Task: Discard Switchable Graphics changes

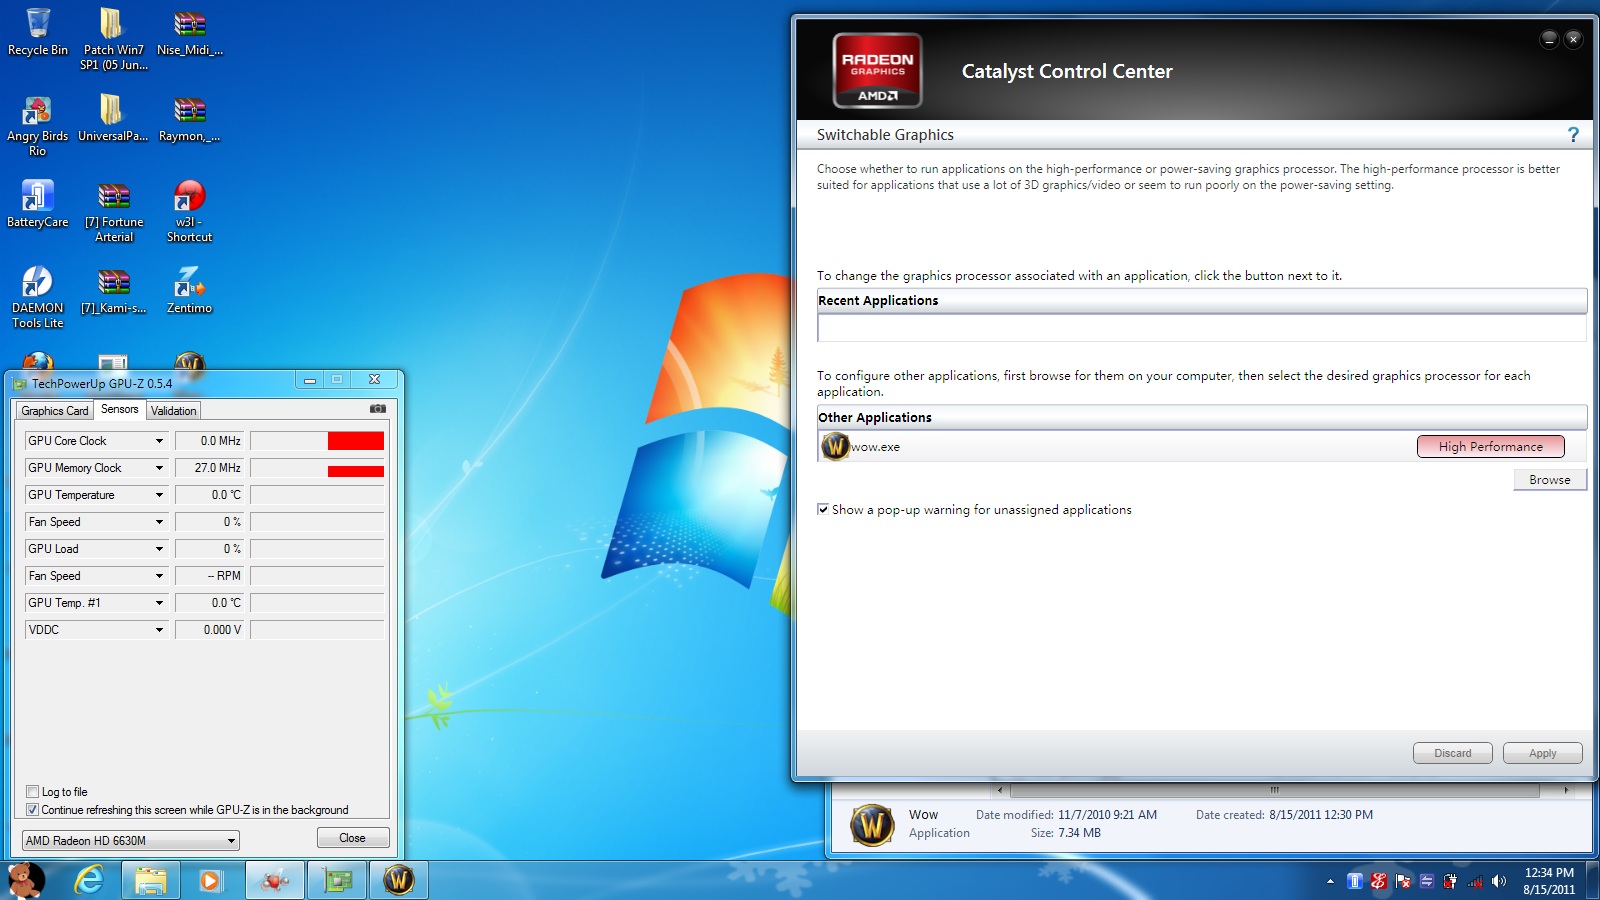Action: (1452, 753)
